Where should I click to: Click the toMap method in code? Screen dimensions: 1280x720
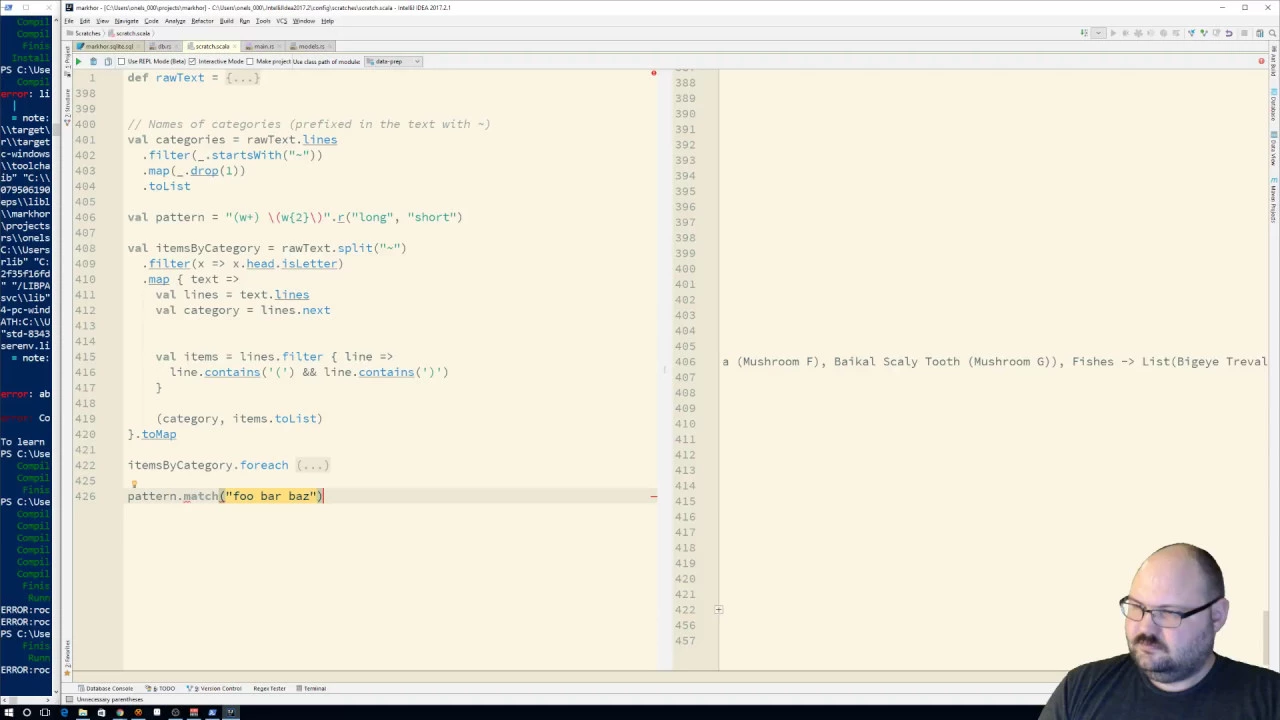159,434
